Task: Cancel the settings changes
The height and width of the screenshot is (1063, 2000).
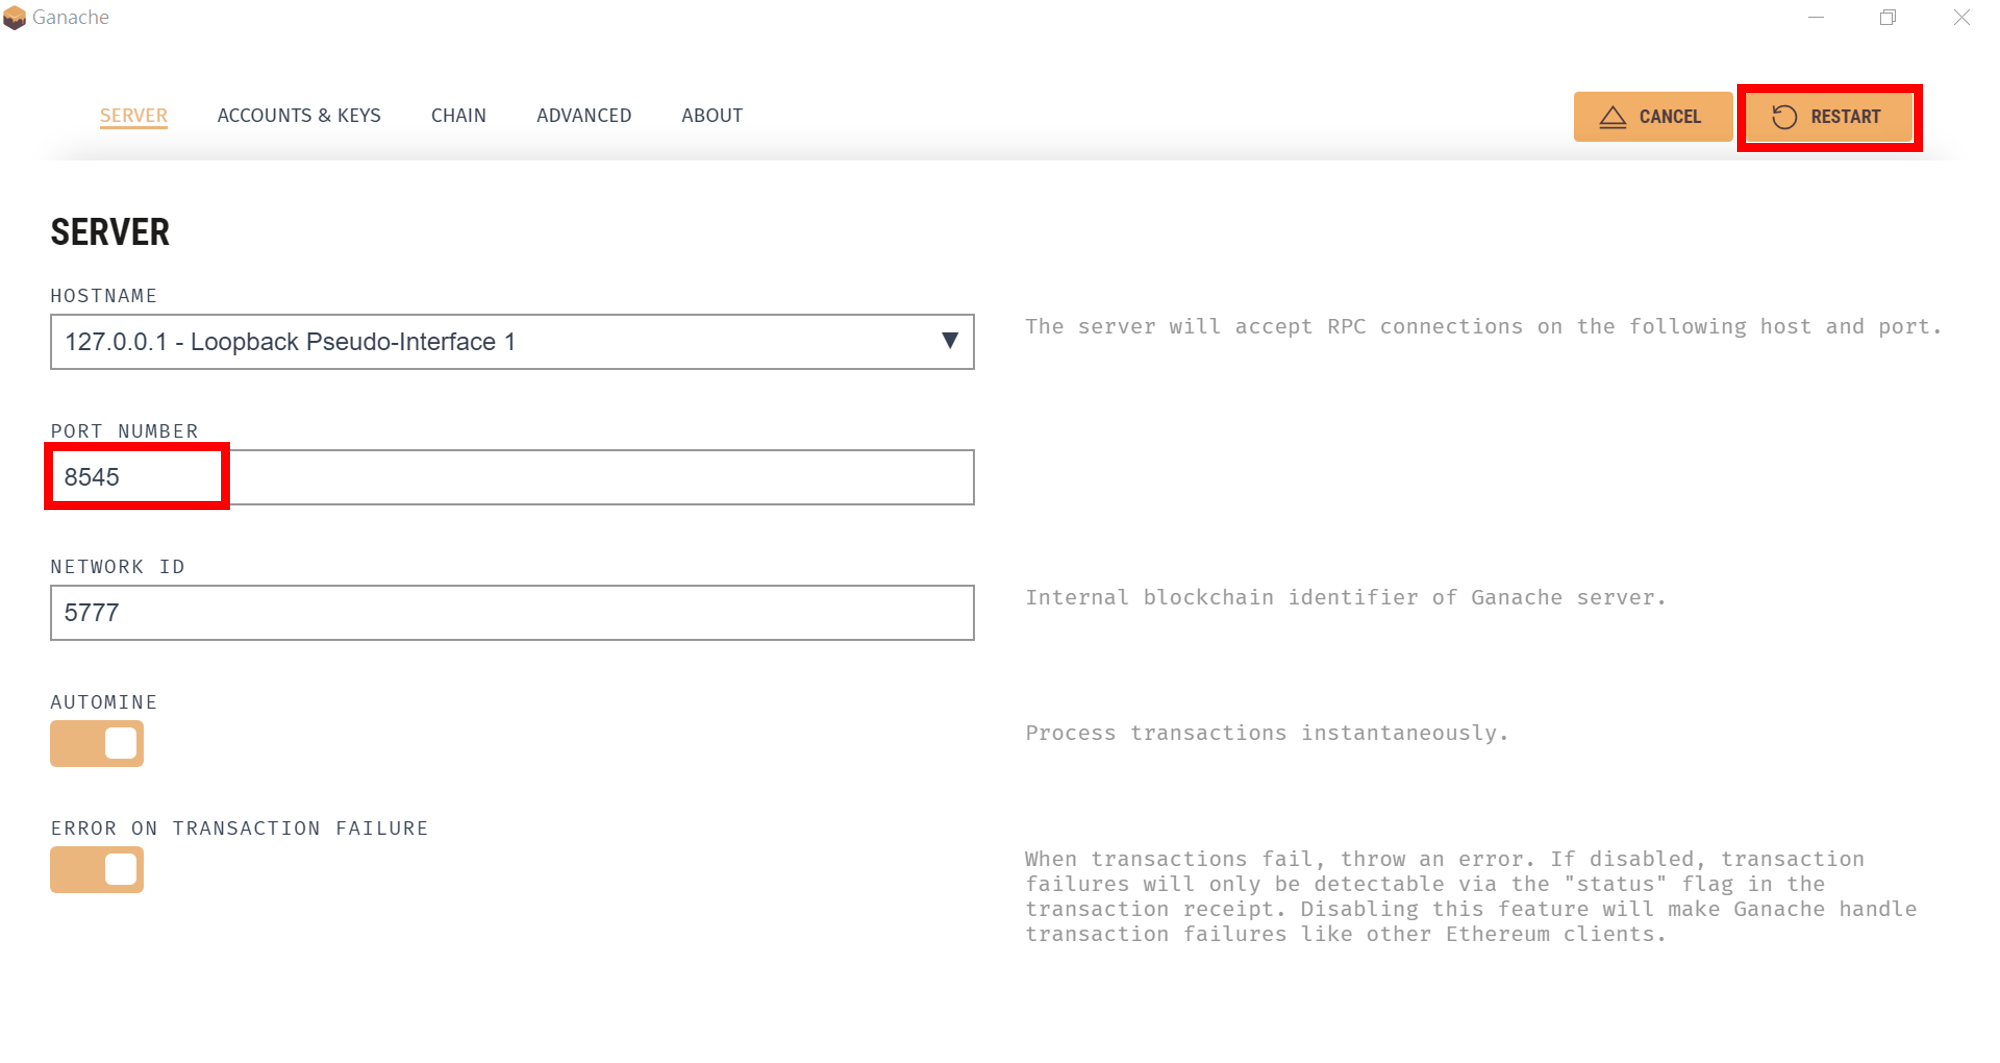Action: click(1653, 117)
